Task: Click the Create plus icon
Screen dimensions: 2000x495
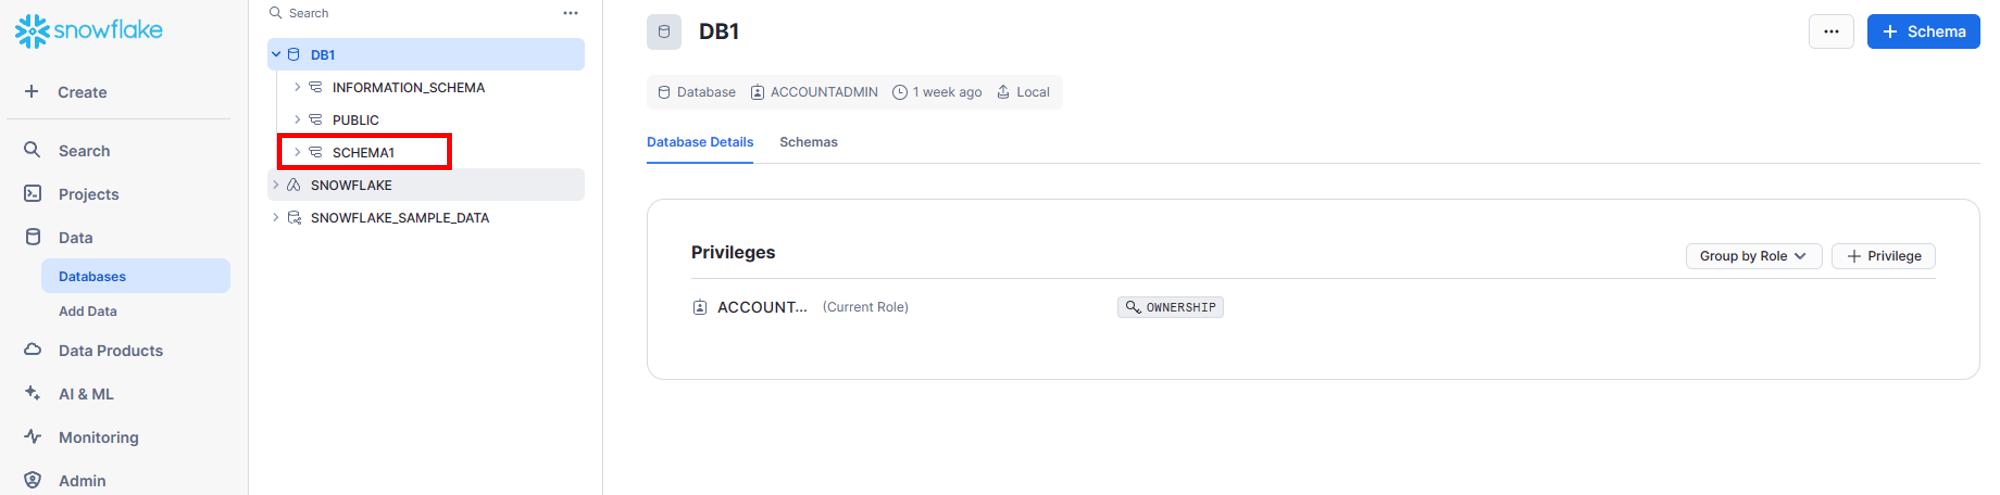Action: pyautogui.click(x=32, y=91)
